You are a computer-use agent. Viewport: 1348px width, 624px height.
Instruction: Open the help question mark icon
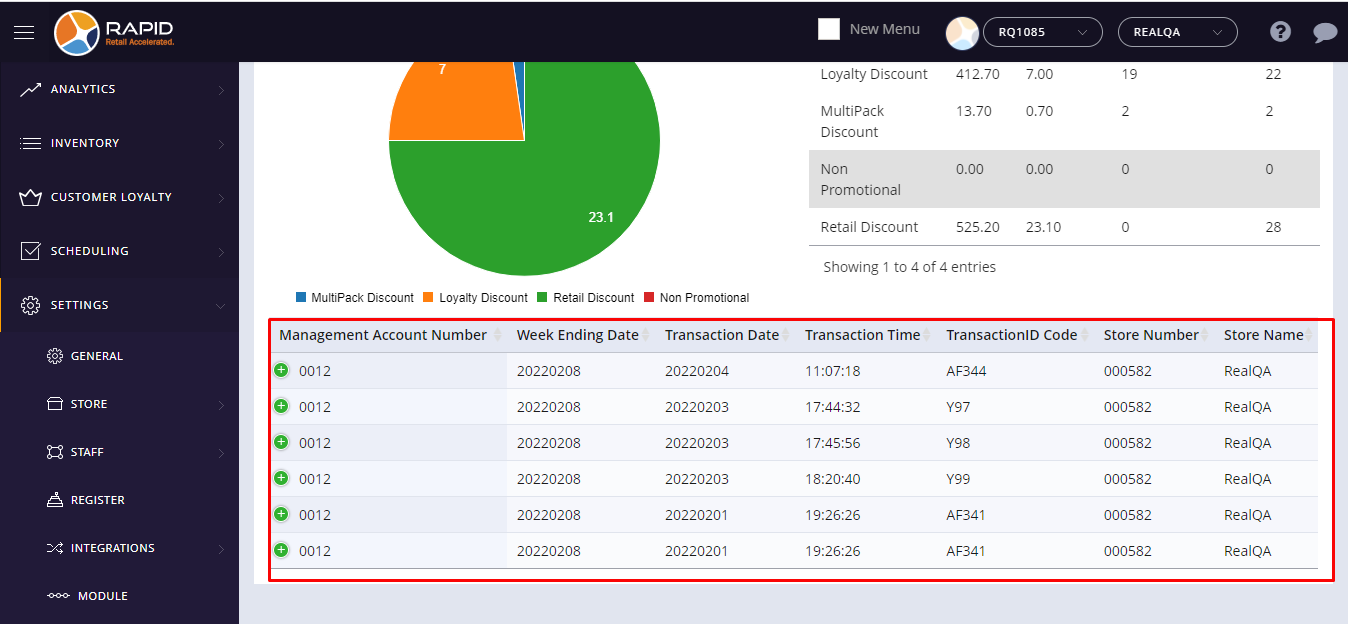1280,32
